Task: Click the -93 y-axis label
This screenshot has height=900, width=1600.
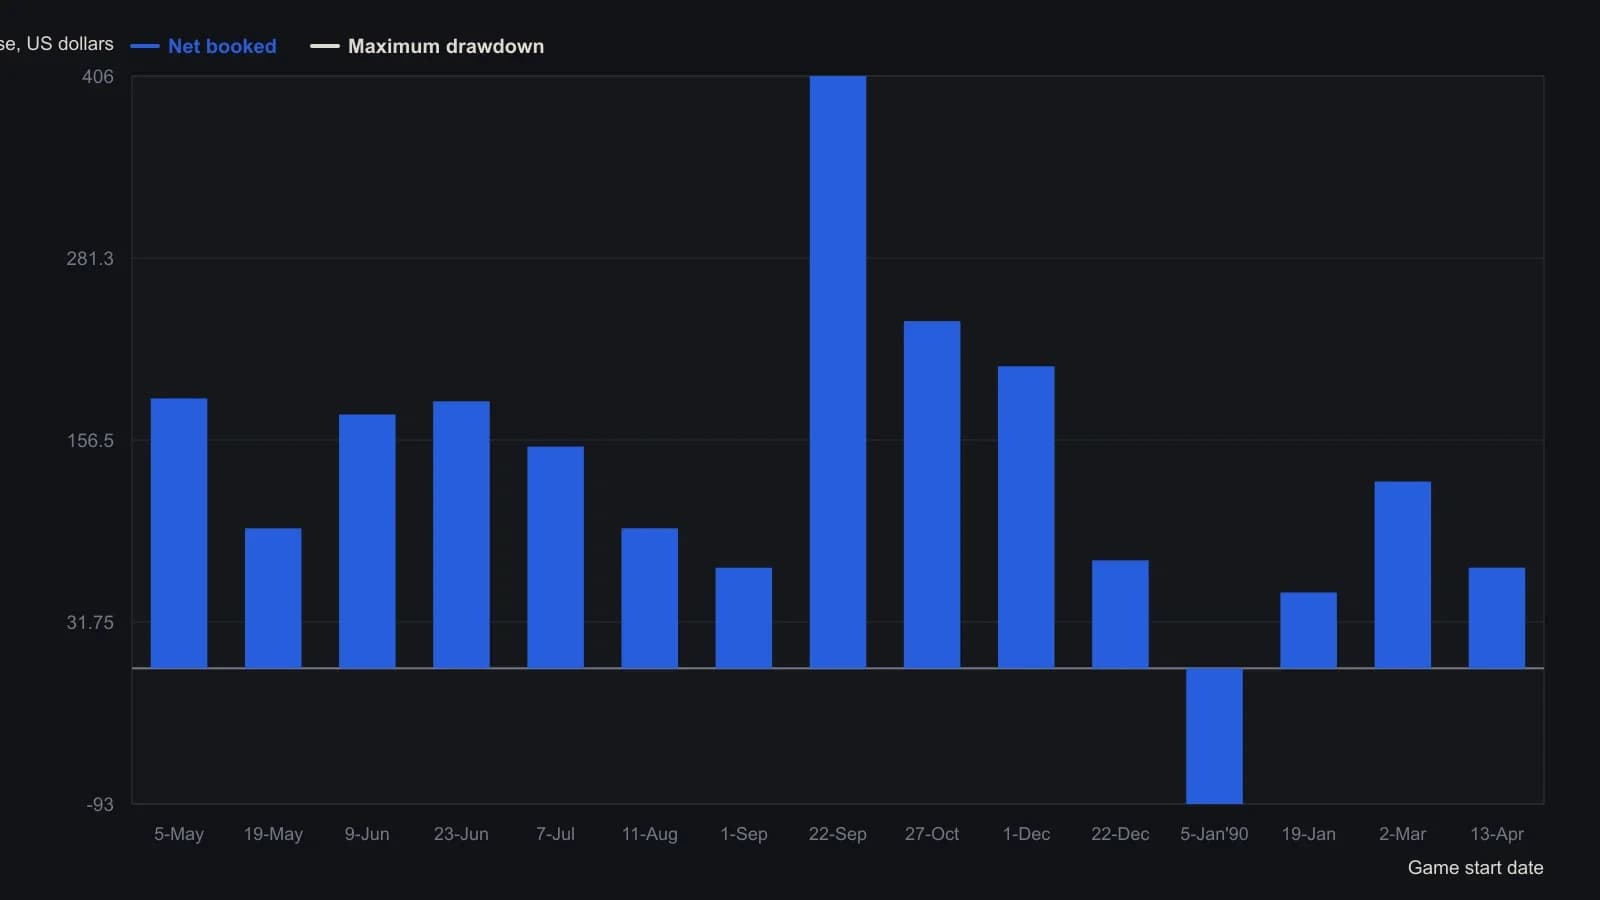Action: point(100,805)
